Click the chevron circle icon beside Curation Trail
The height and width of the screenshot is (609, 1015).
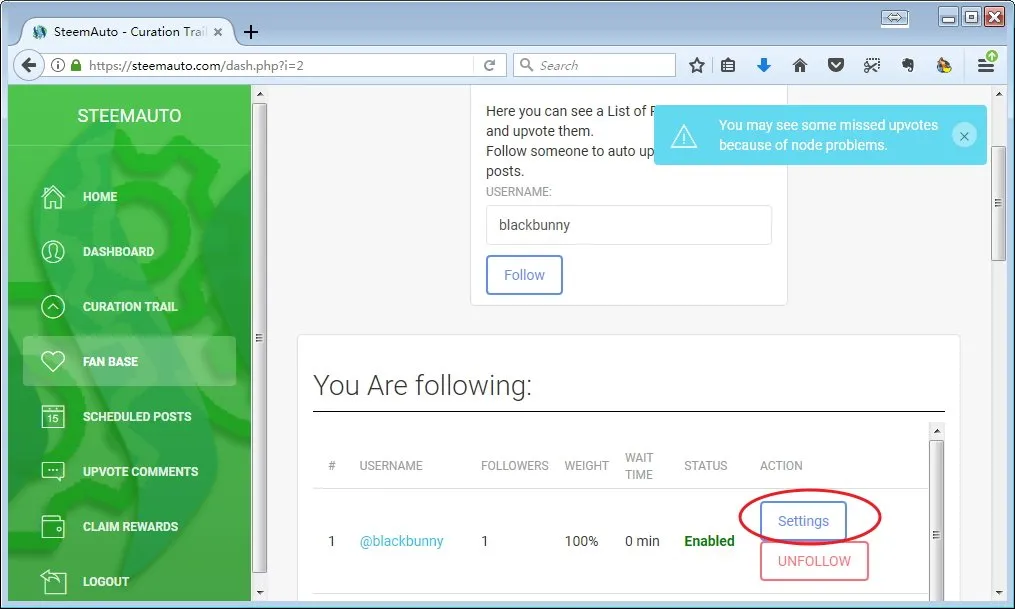point(53,307)
